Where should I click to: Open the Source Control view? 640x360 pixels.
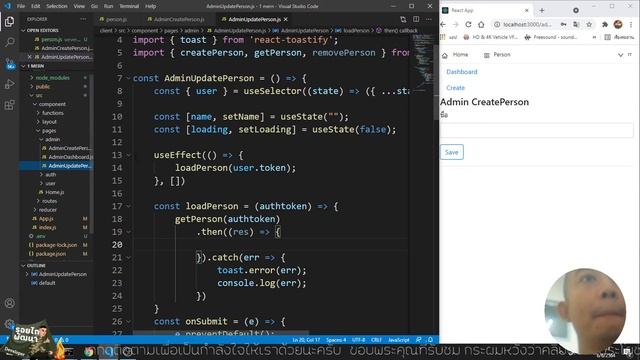pos(9,63)
